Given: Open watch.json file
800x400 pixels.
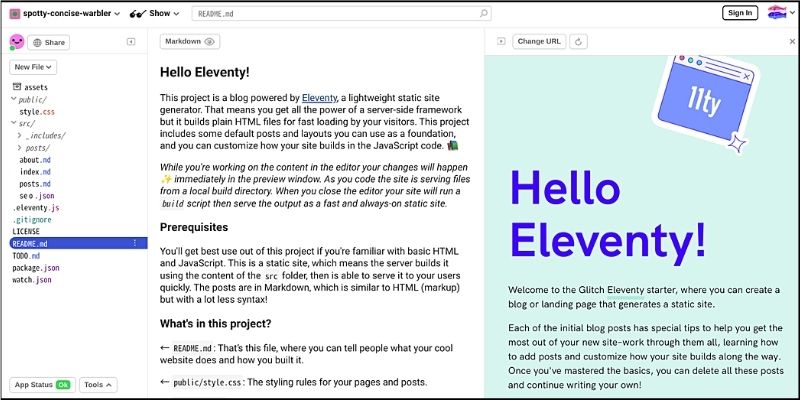Looking at the screenshot, I should (x=32, y=280).
